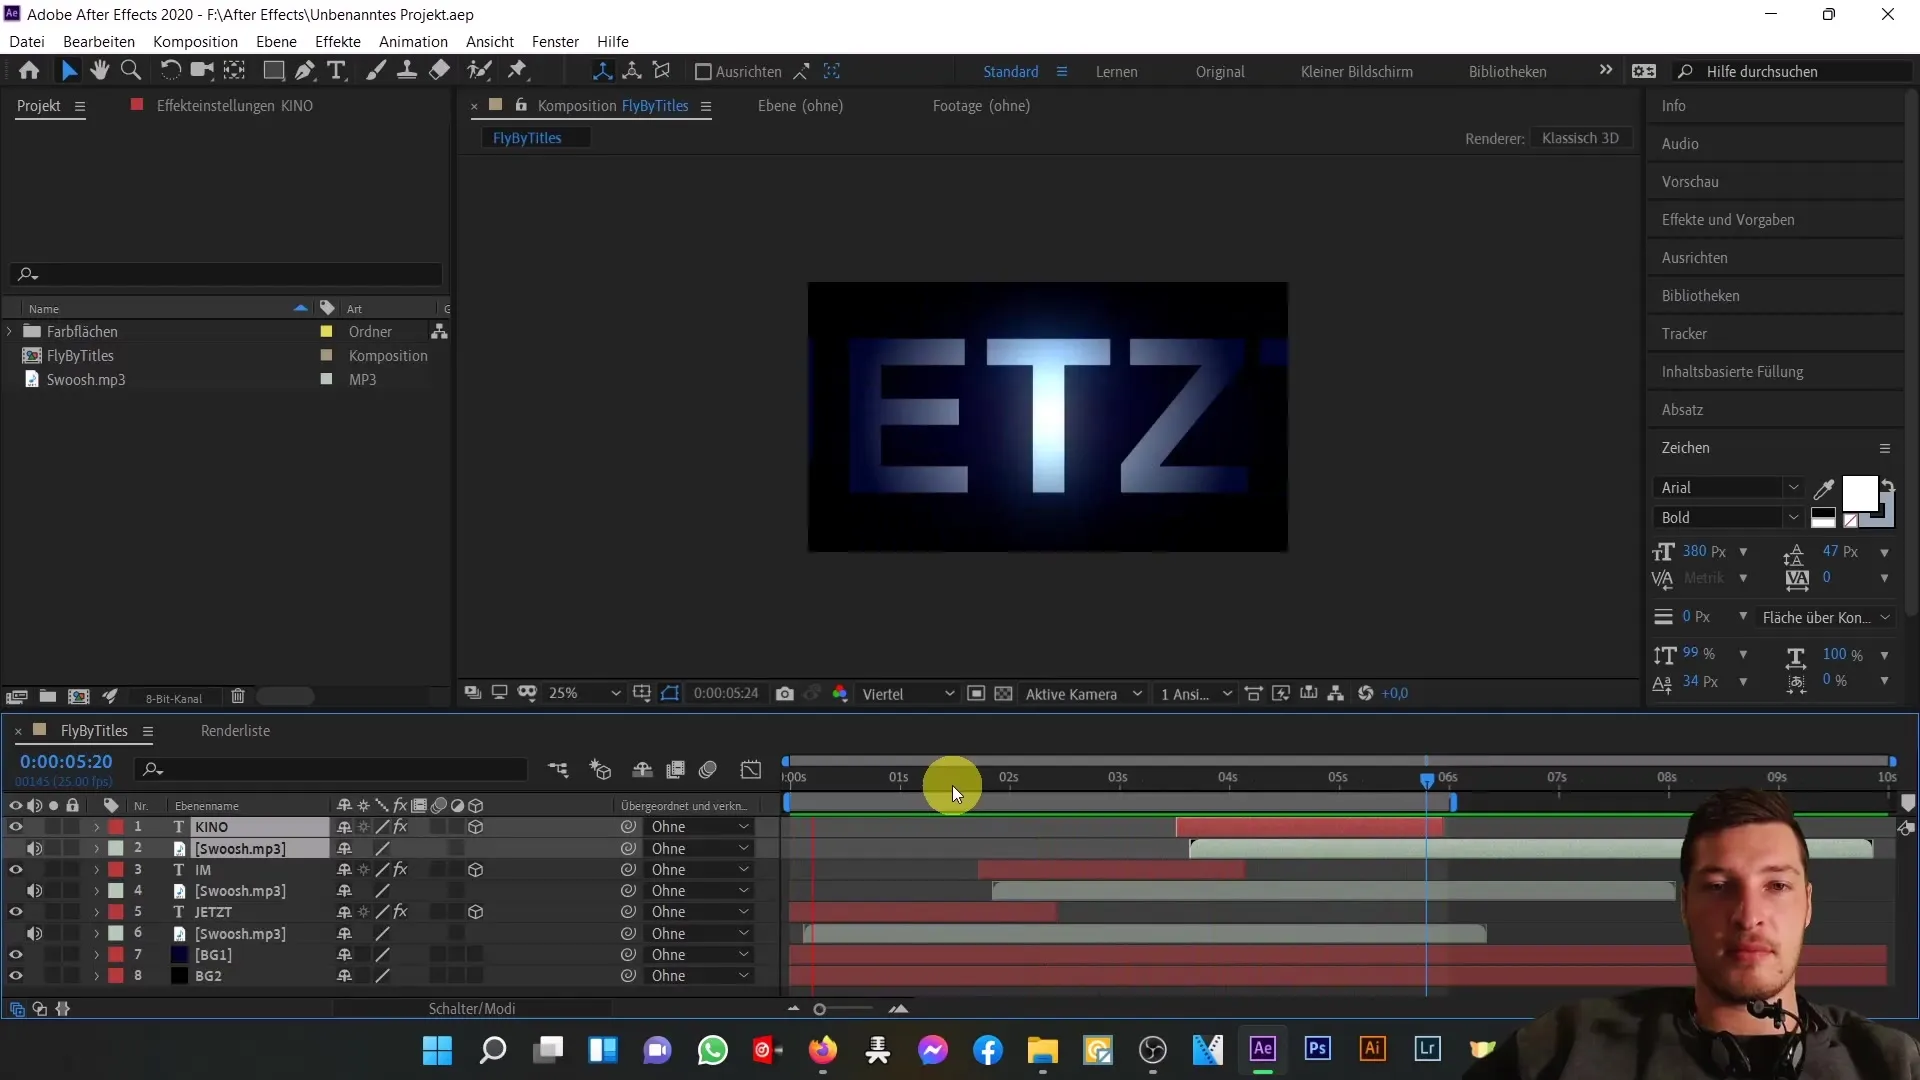Open parent dropdown for KINO layer
The image size is (1920, 1080).
[699, 827]
